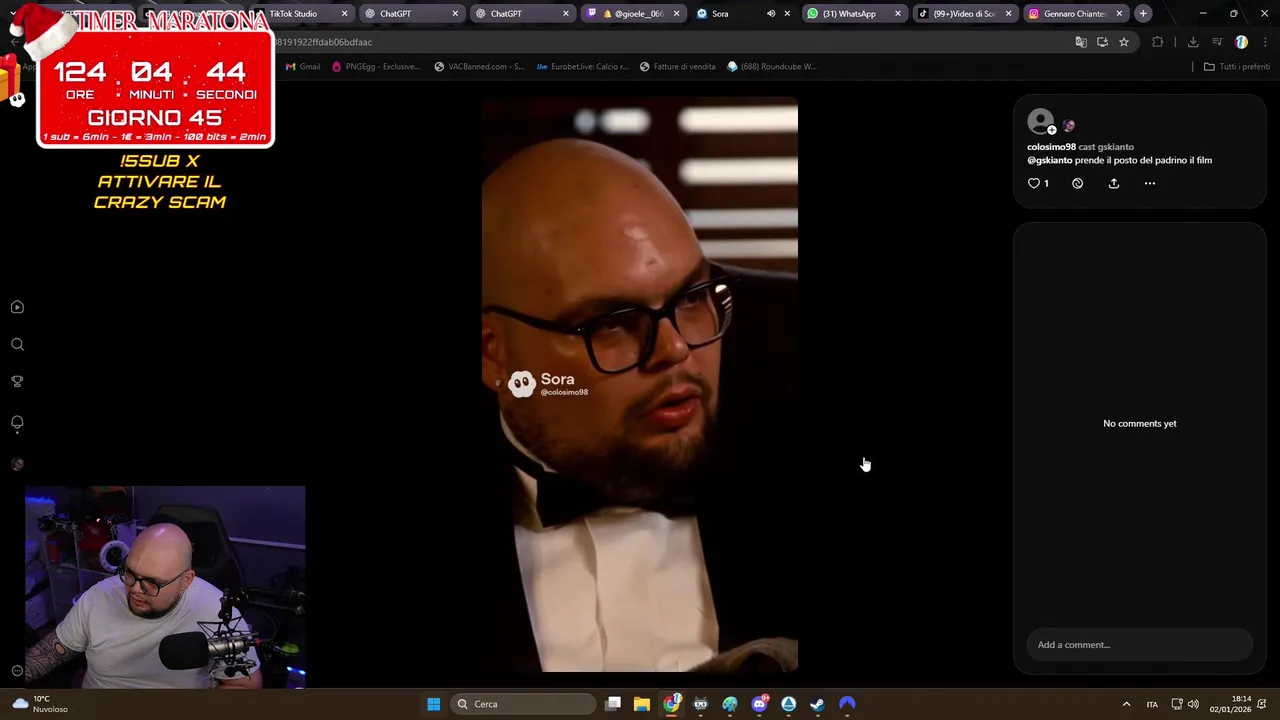Click the ITA language indicator

pos(1152,704)
